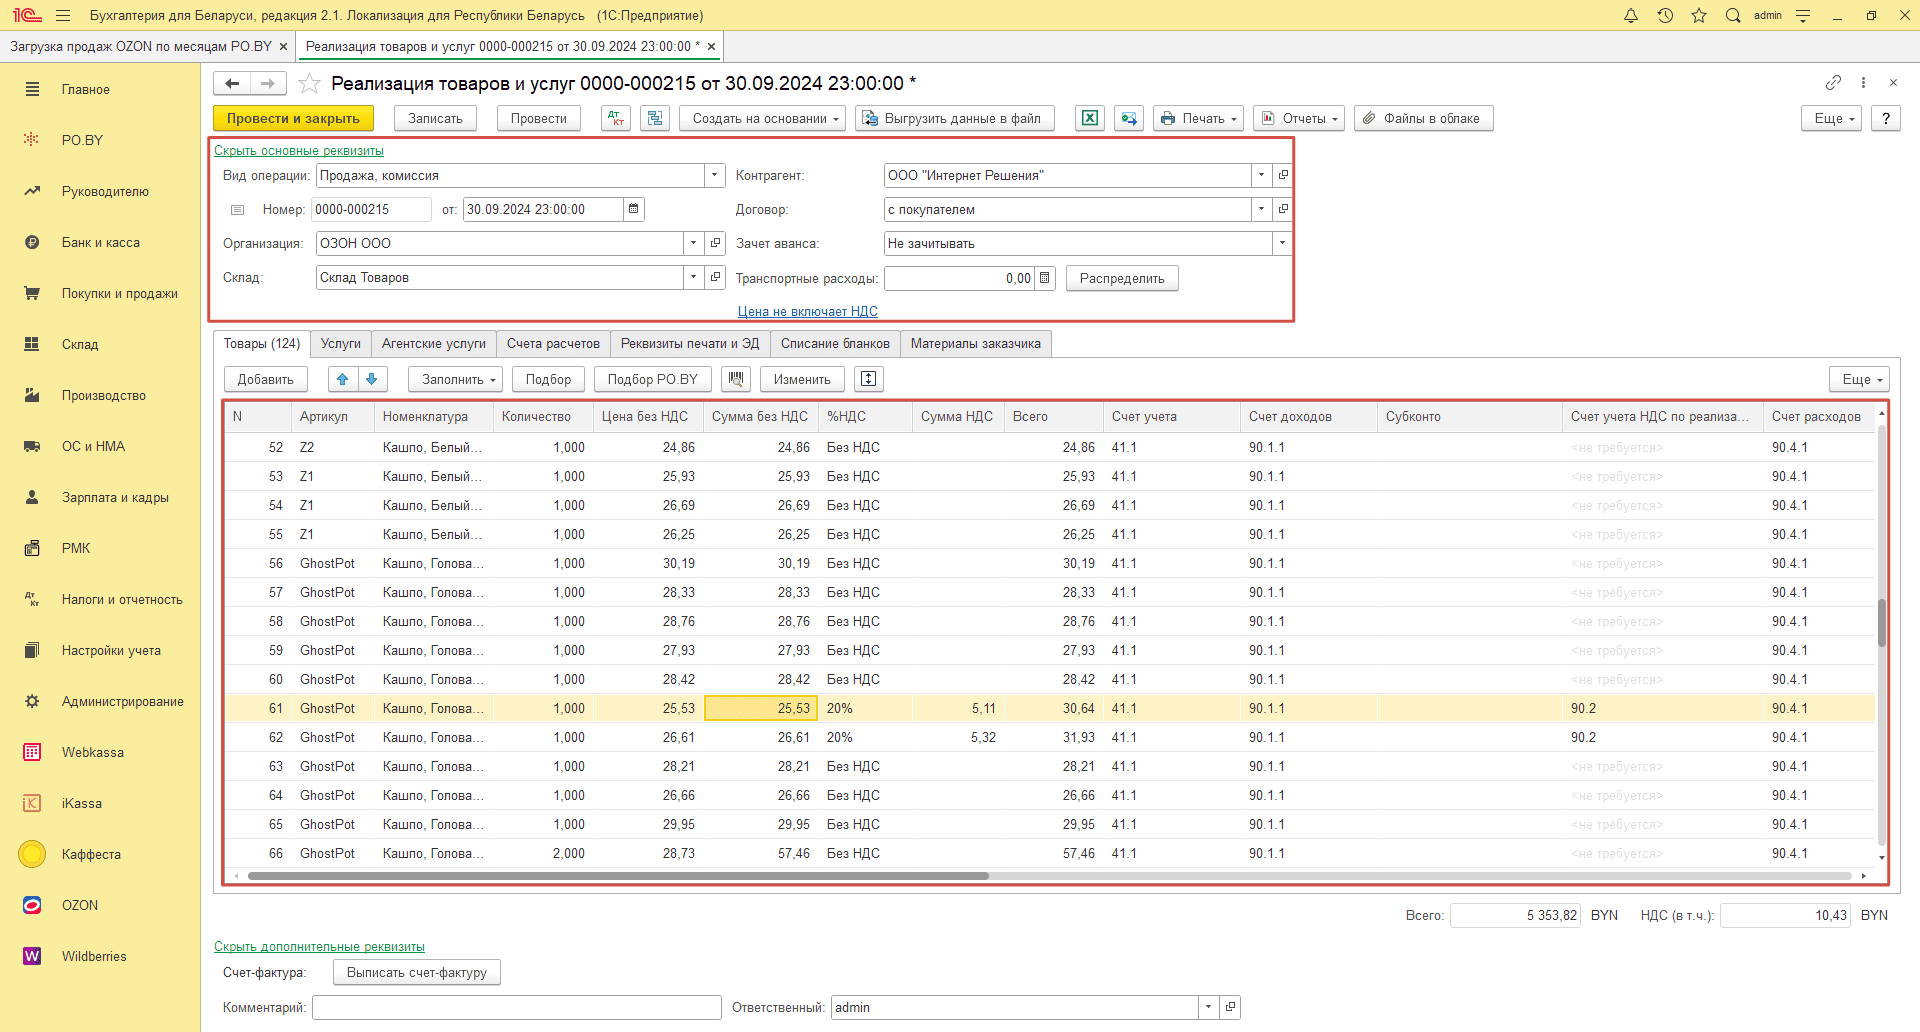Open Покупки и продажи section

[120, 293]
